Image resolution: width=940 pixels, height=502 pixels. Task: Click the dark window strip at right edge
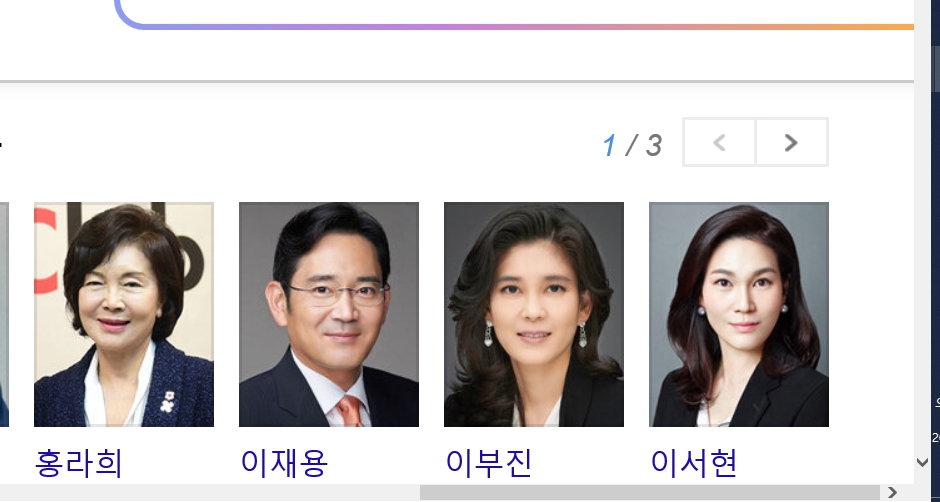[935, 251]
